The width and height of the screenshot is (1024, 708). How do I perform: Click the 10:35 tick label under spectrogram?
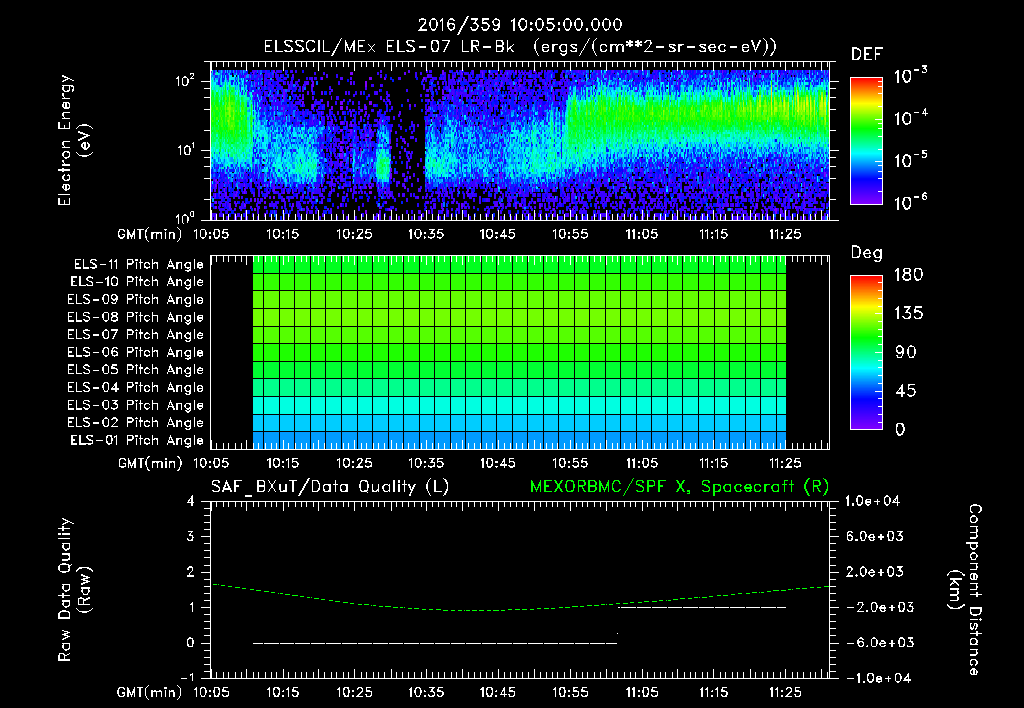(426, 234)
